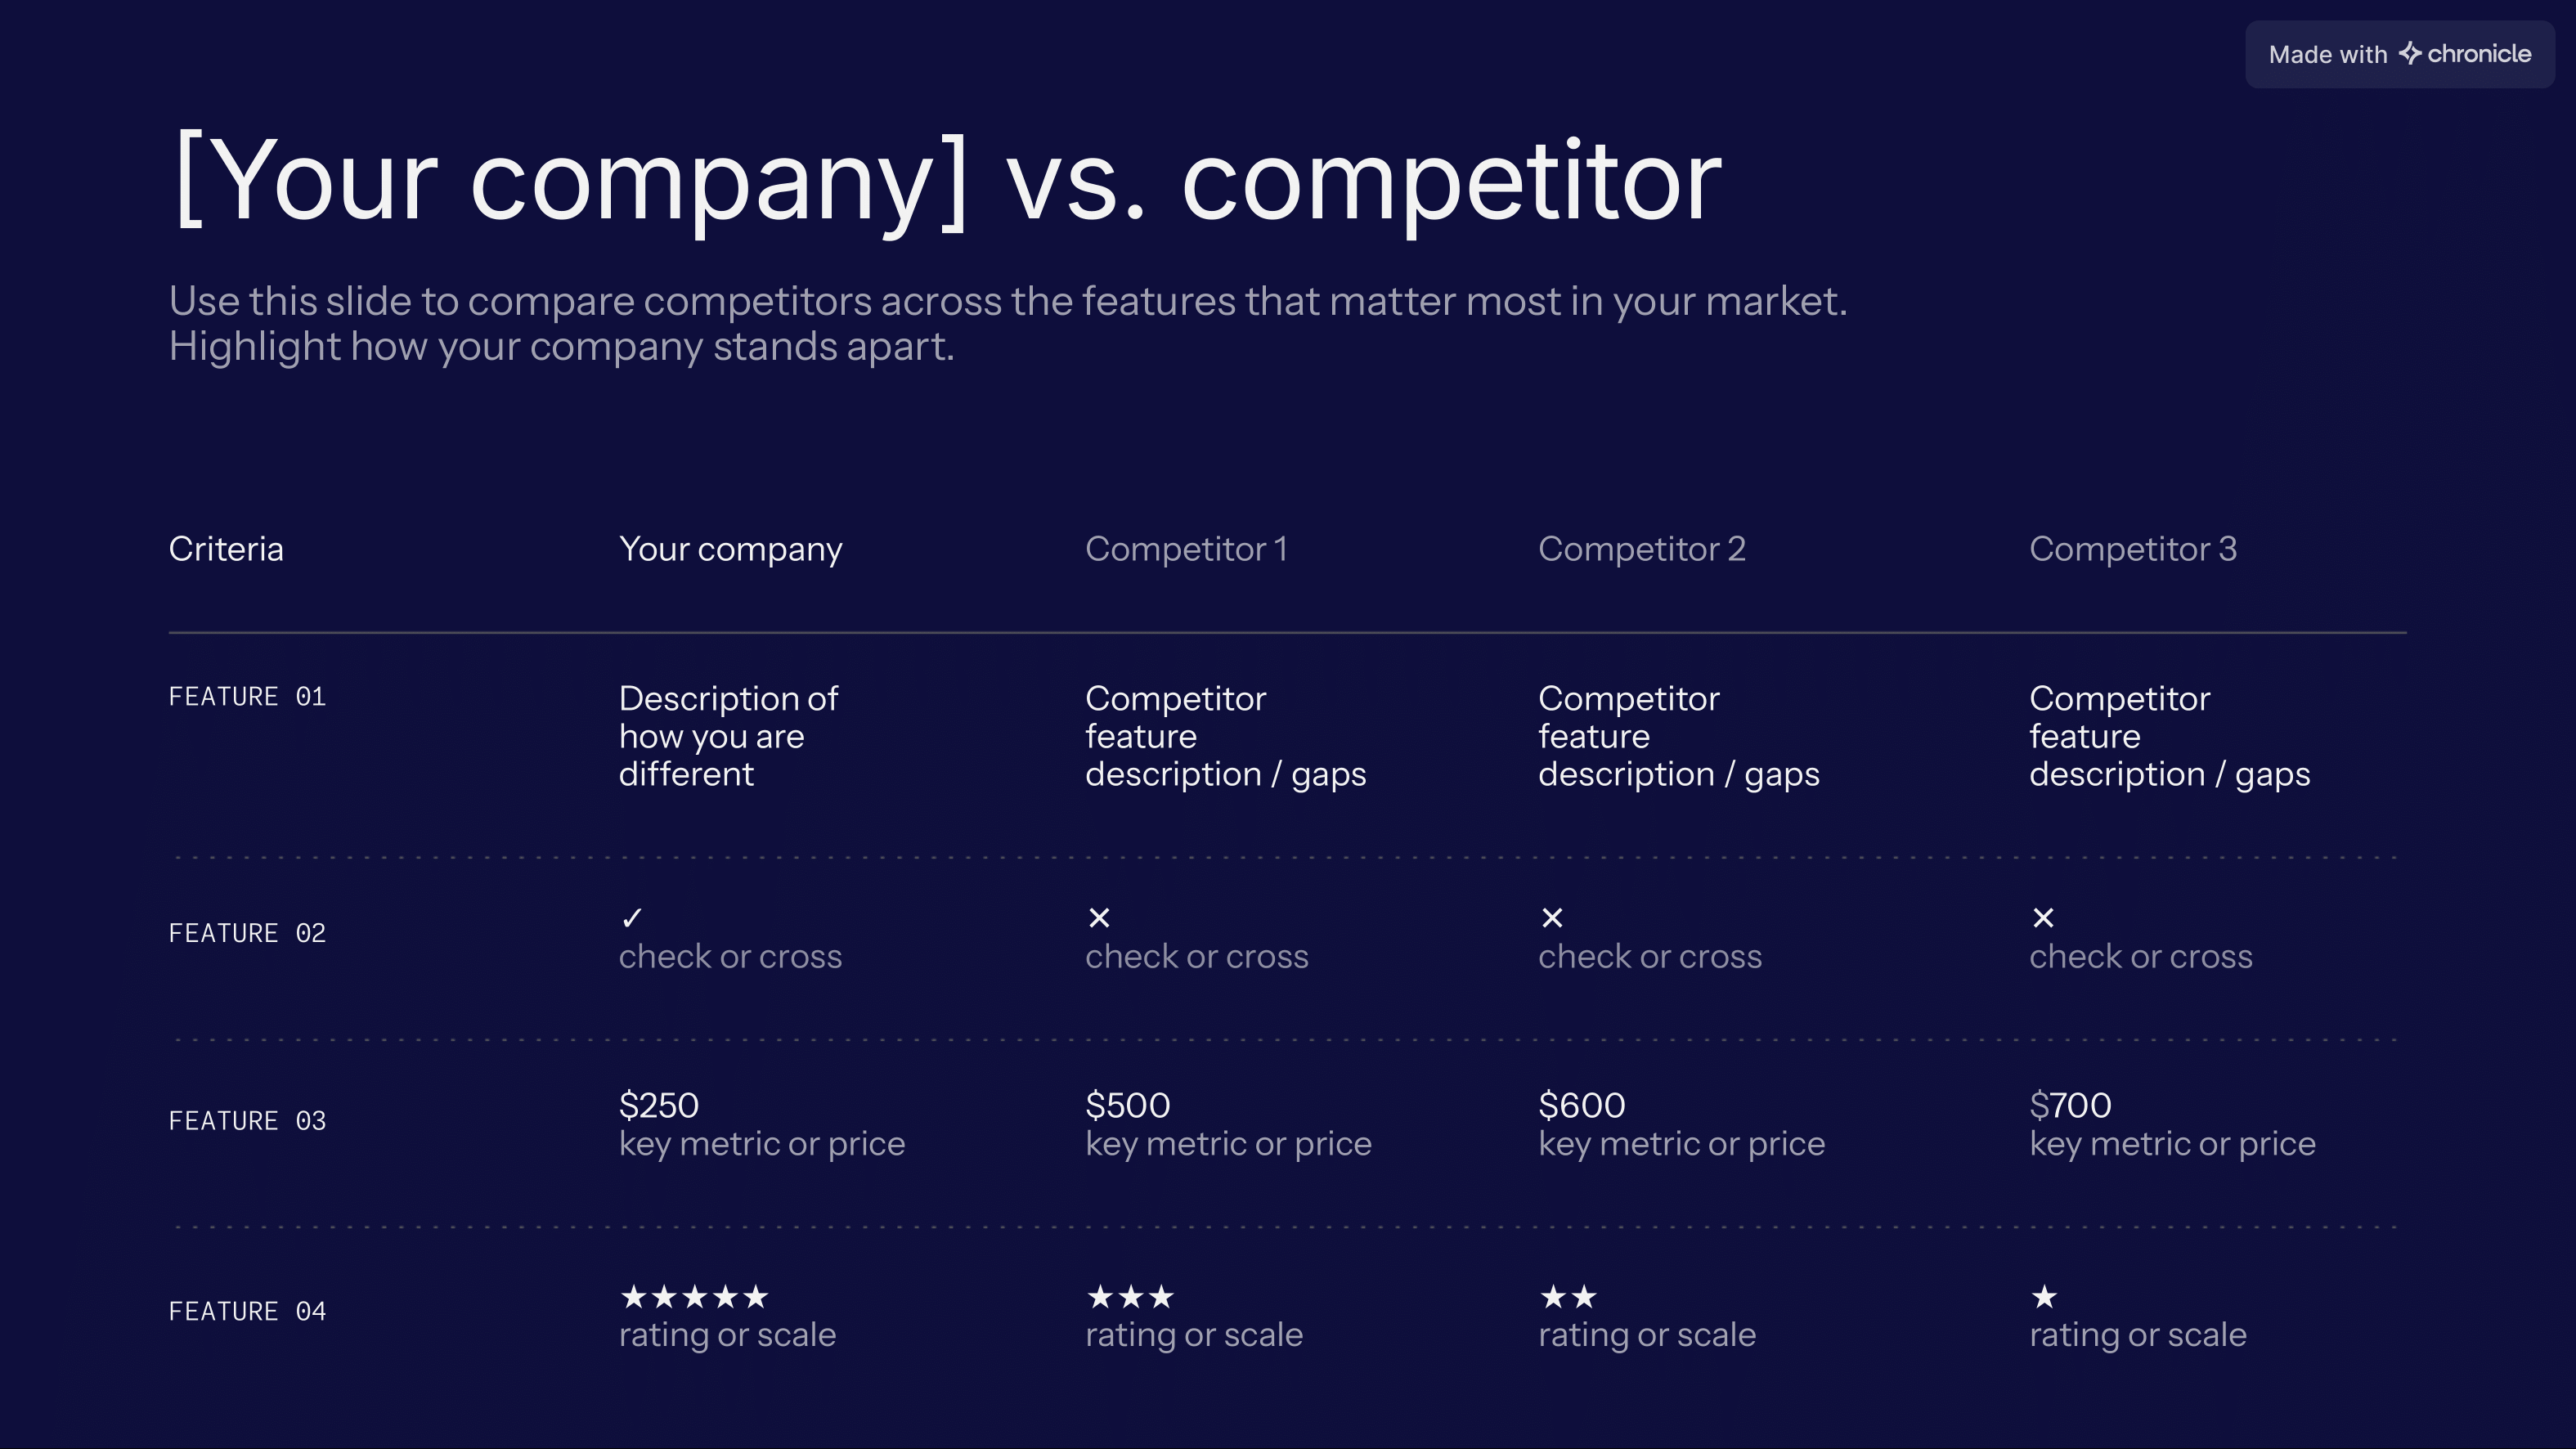This screenshot has width=2576, height=1449.
Task: Open the "Made with chronicle" badge
Action: pyautogui.click(x=2399, y=54)
